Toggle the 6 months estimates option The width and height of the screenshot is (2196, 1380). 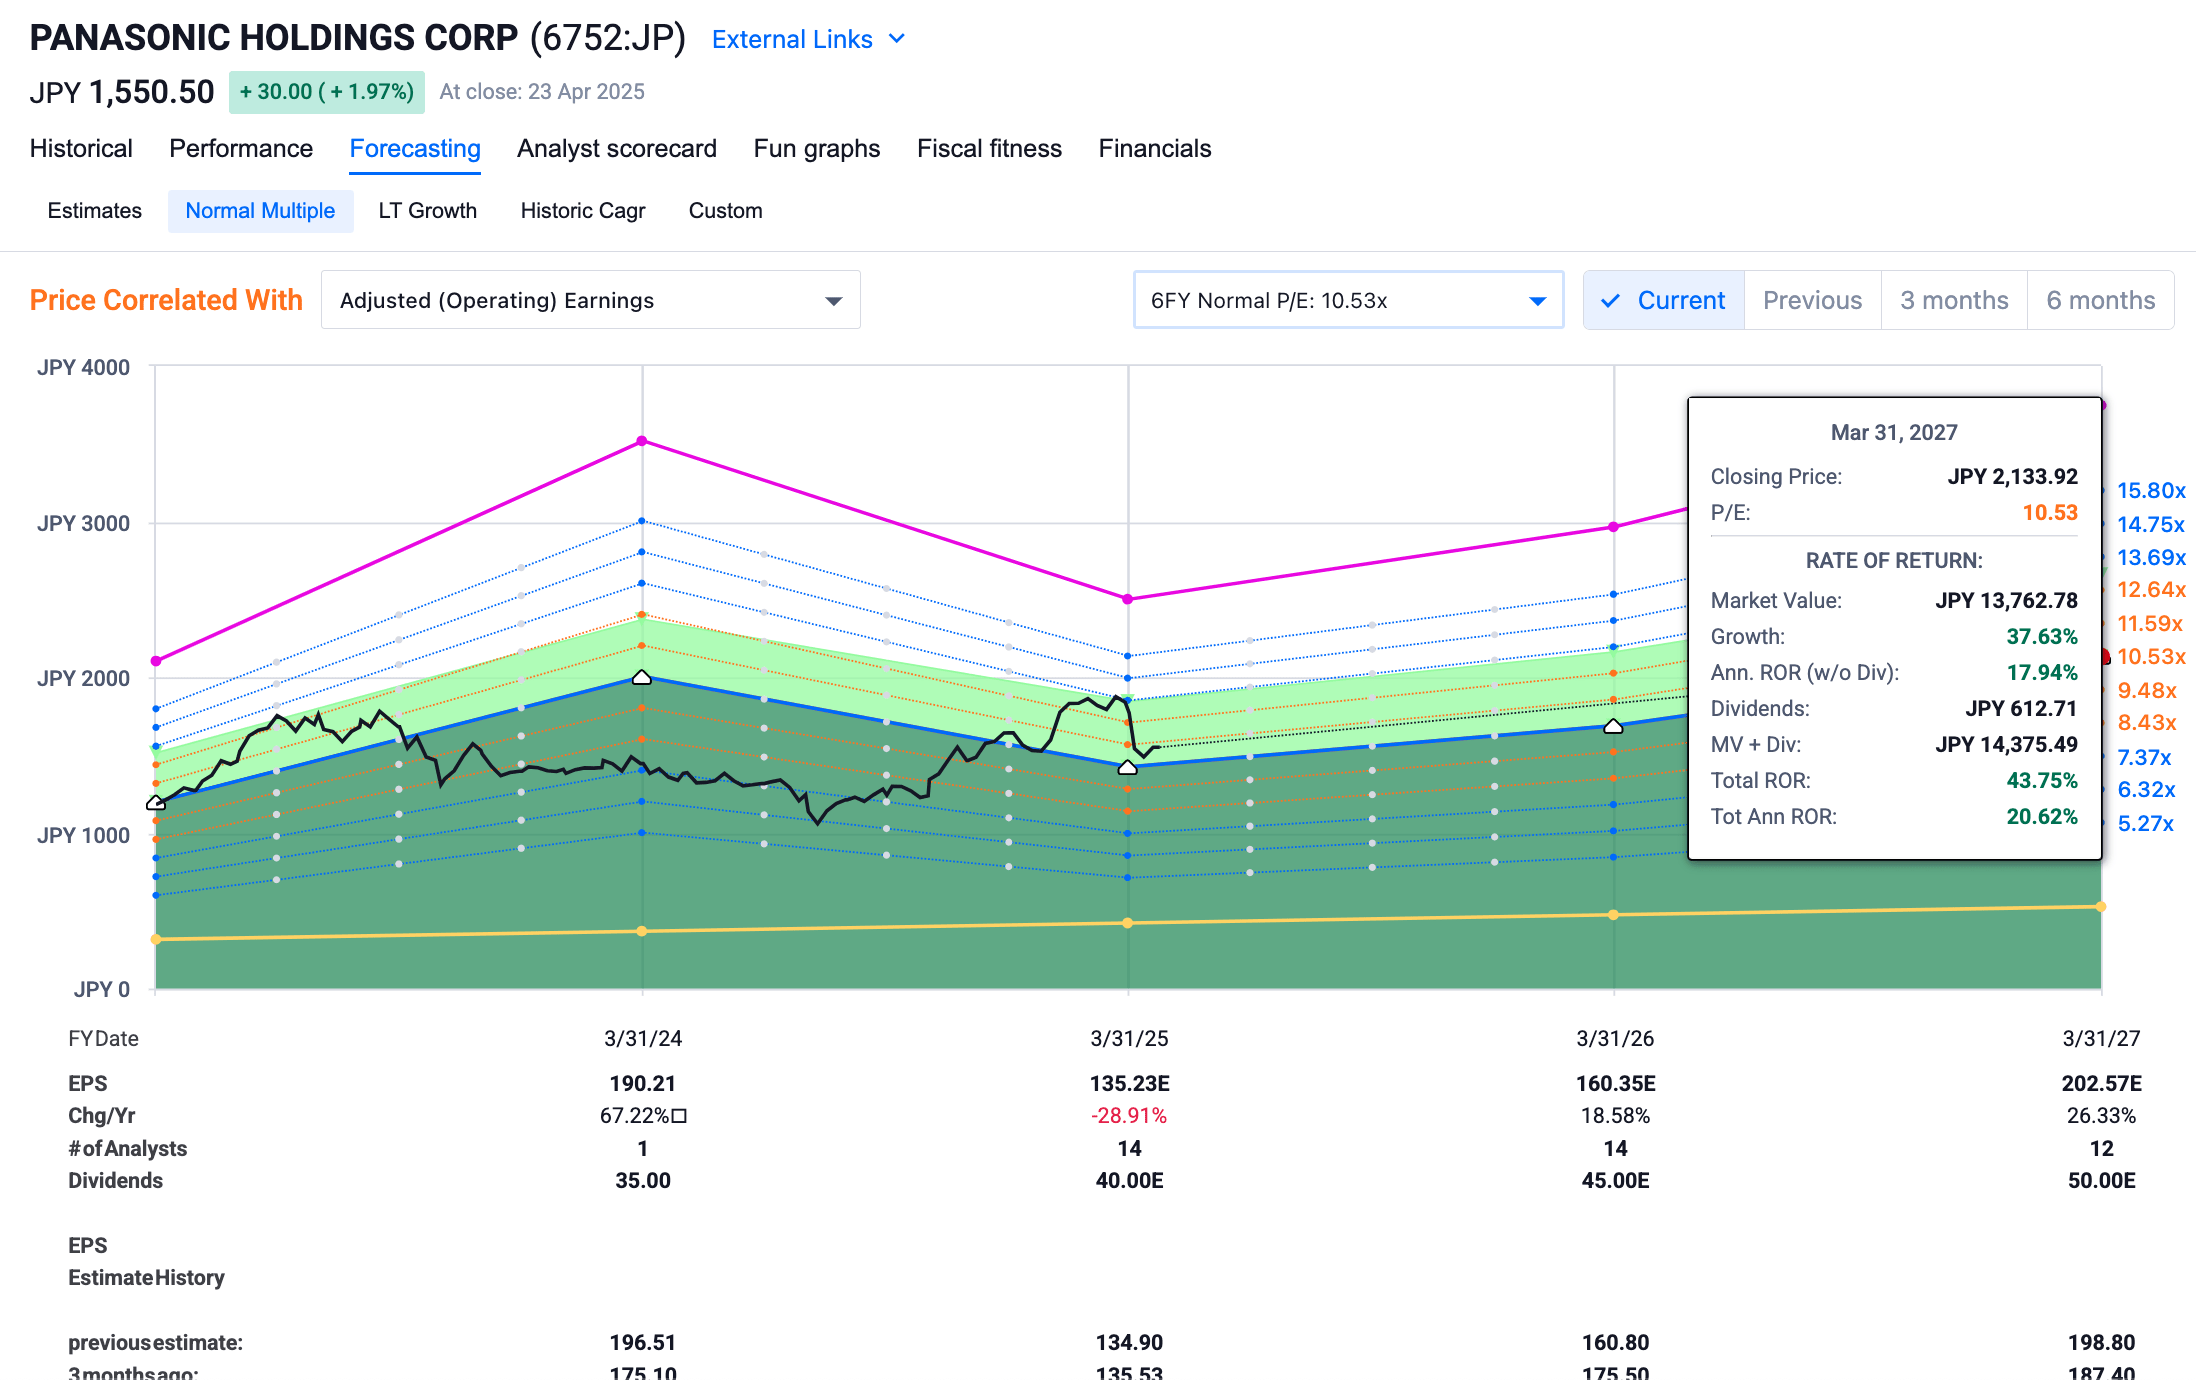(2100, 301)
